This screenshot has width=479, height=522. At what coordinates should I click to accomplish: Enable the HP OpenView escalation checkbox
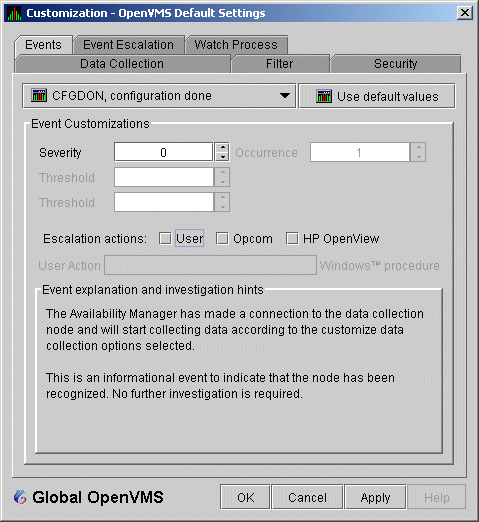(x=292, y=239)
